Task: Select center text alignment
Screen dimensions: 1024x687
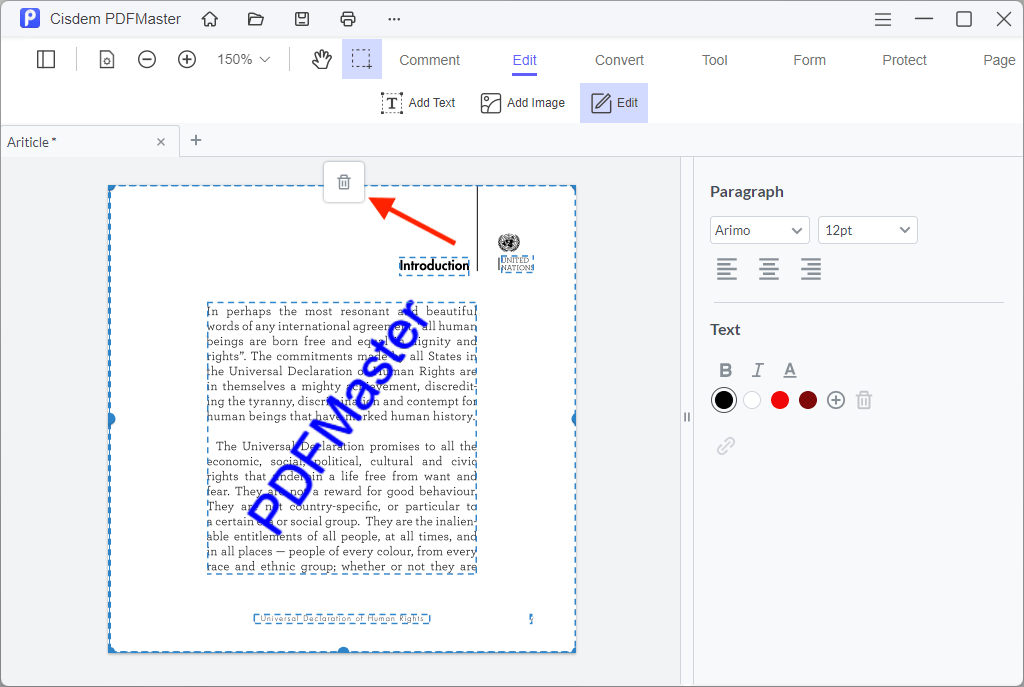Action: pyautogui.click(x=768, y=269)
